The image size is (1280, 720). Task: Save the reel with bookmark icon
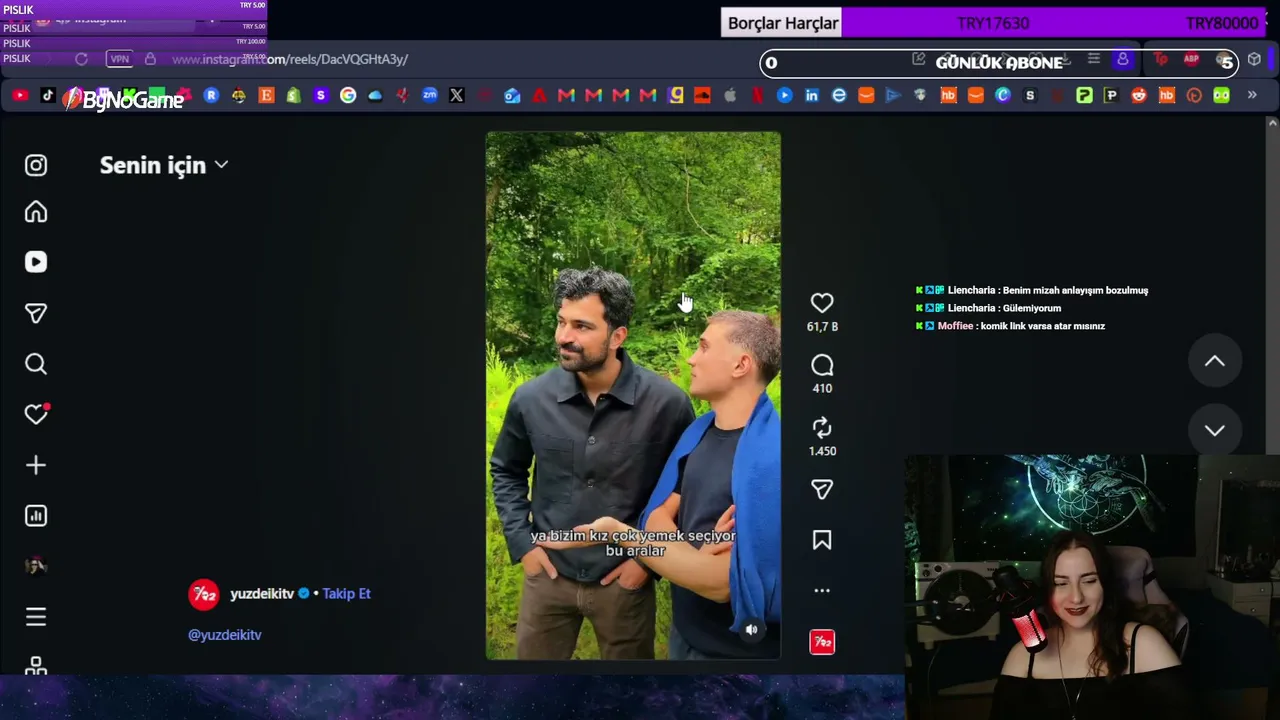pyautogui.click(x=822, y=540)
